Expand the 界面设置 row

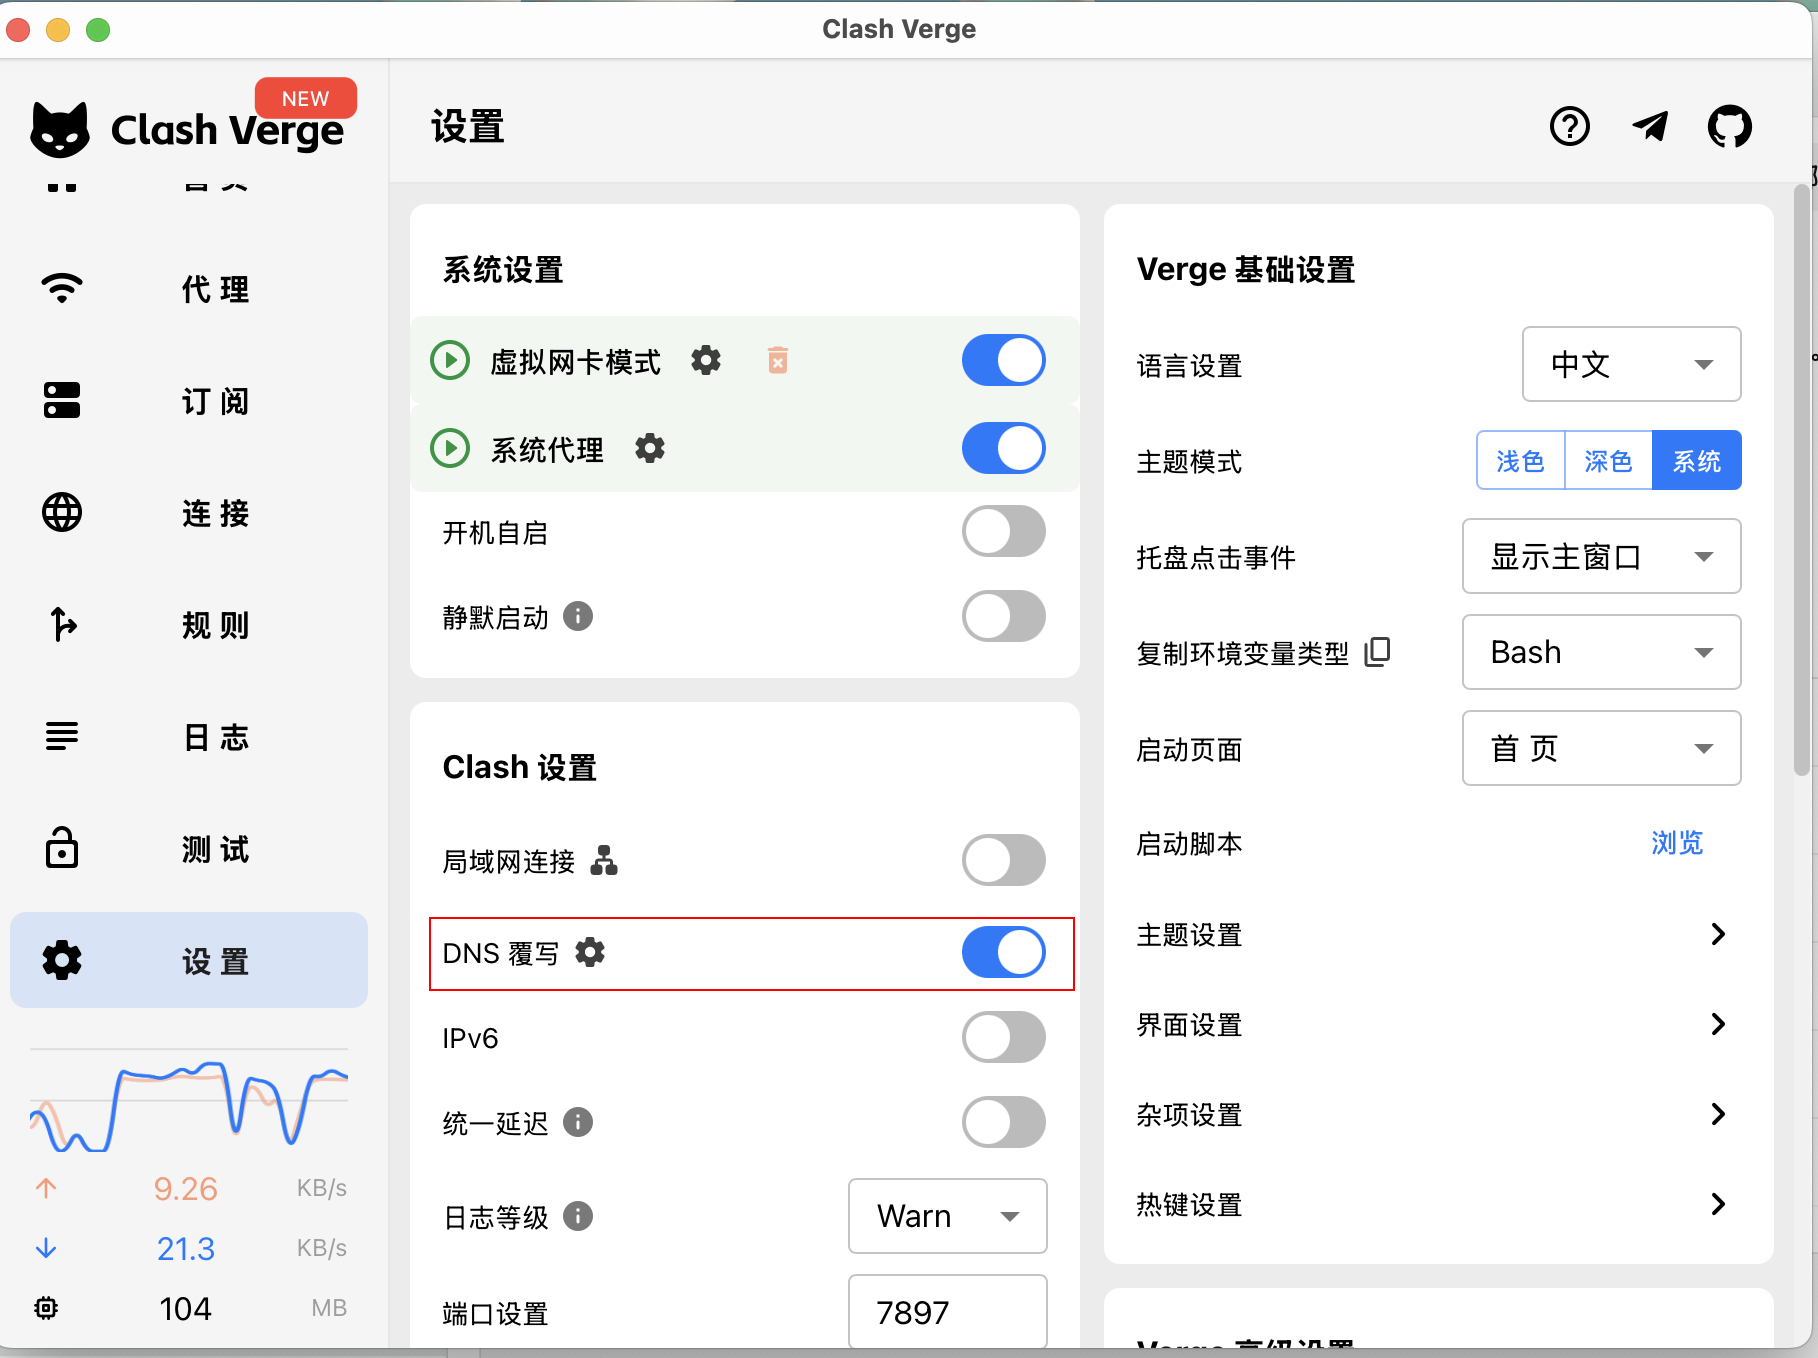1438,1024
